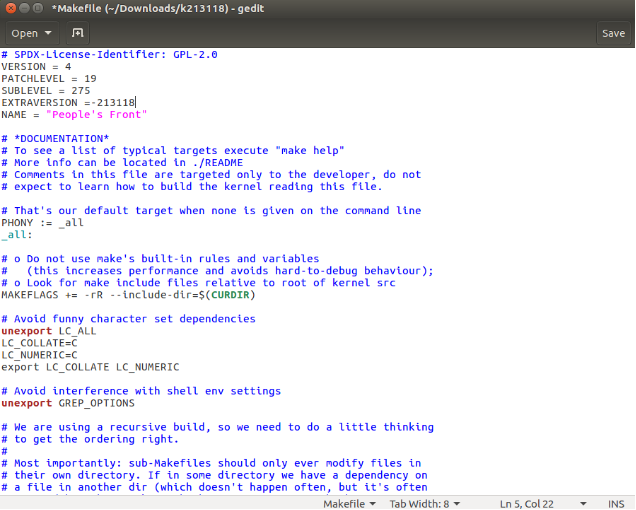Open the Tab Width: 8 dropdown

point(424,504)
